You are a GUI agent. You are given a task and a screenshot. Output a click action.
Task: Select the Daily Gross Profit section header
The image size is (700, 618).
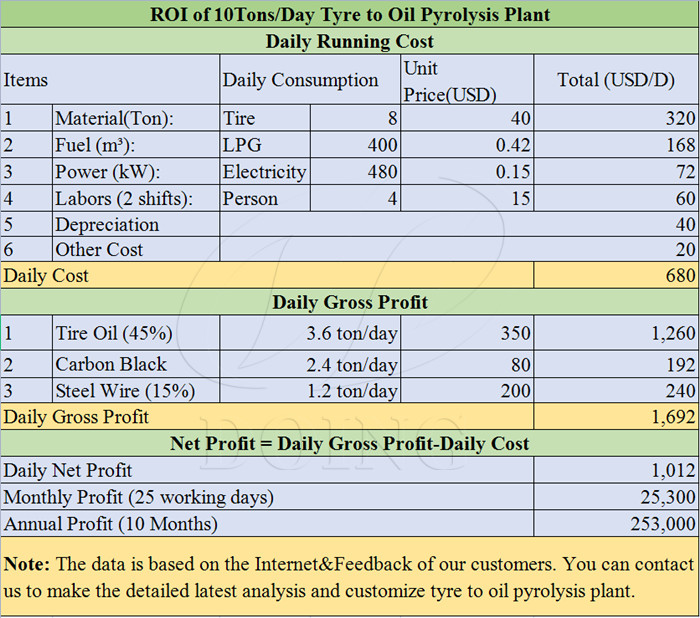(x=349, y=302)
